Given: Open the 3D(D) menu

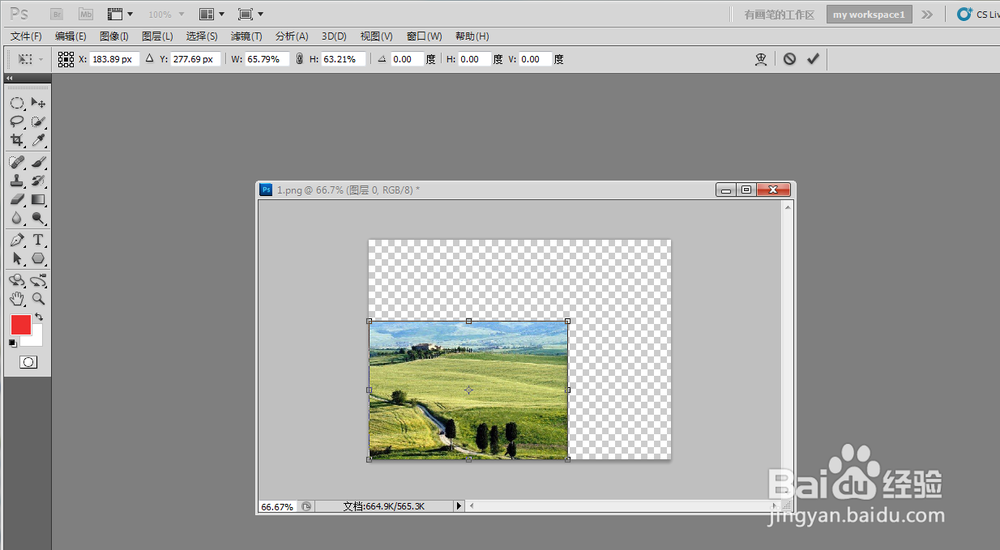Looking at the screenshot, I should 334,36.
